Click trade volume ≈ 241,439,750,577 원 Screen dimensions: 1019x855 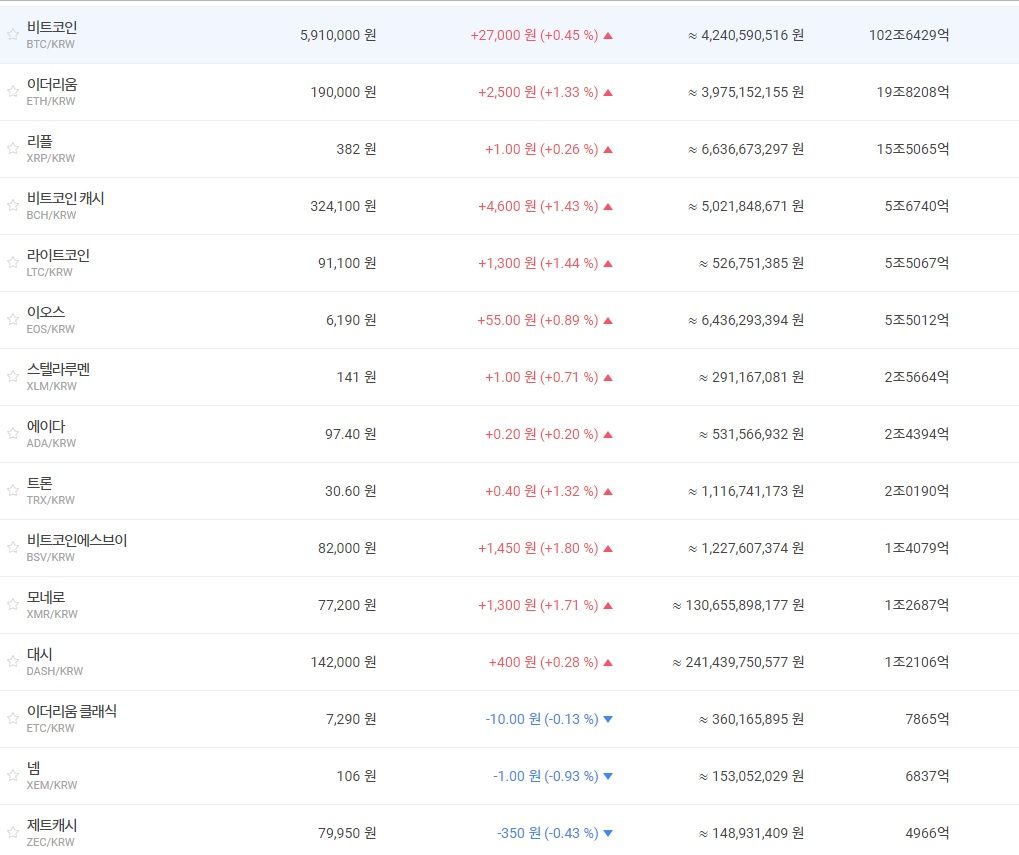pos(738,662)
